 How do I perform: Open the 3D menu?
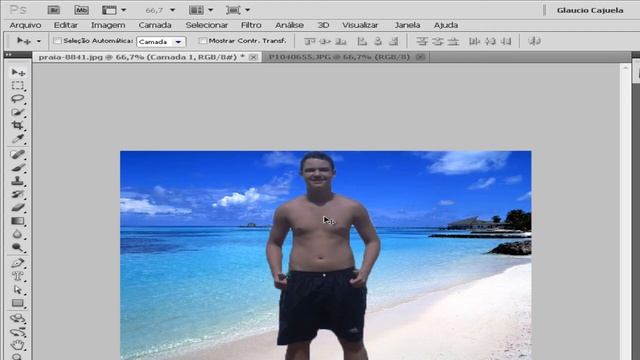(323, 25)
